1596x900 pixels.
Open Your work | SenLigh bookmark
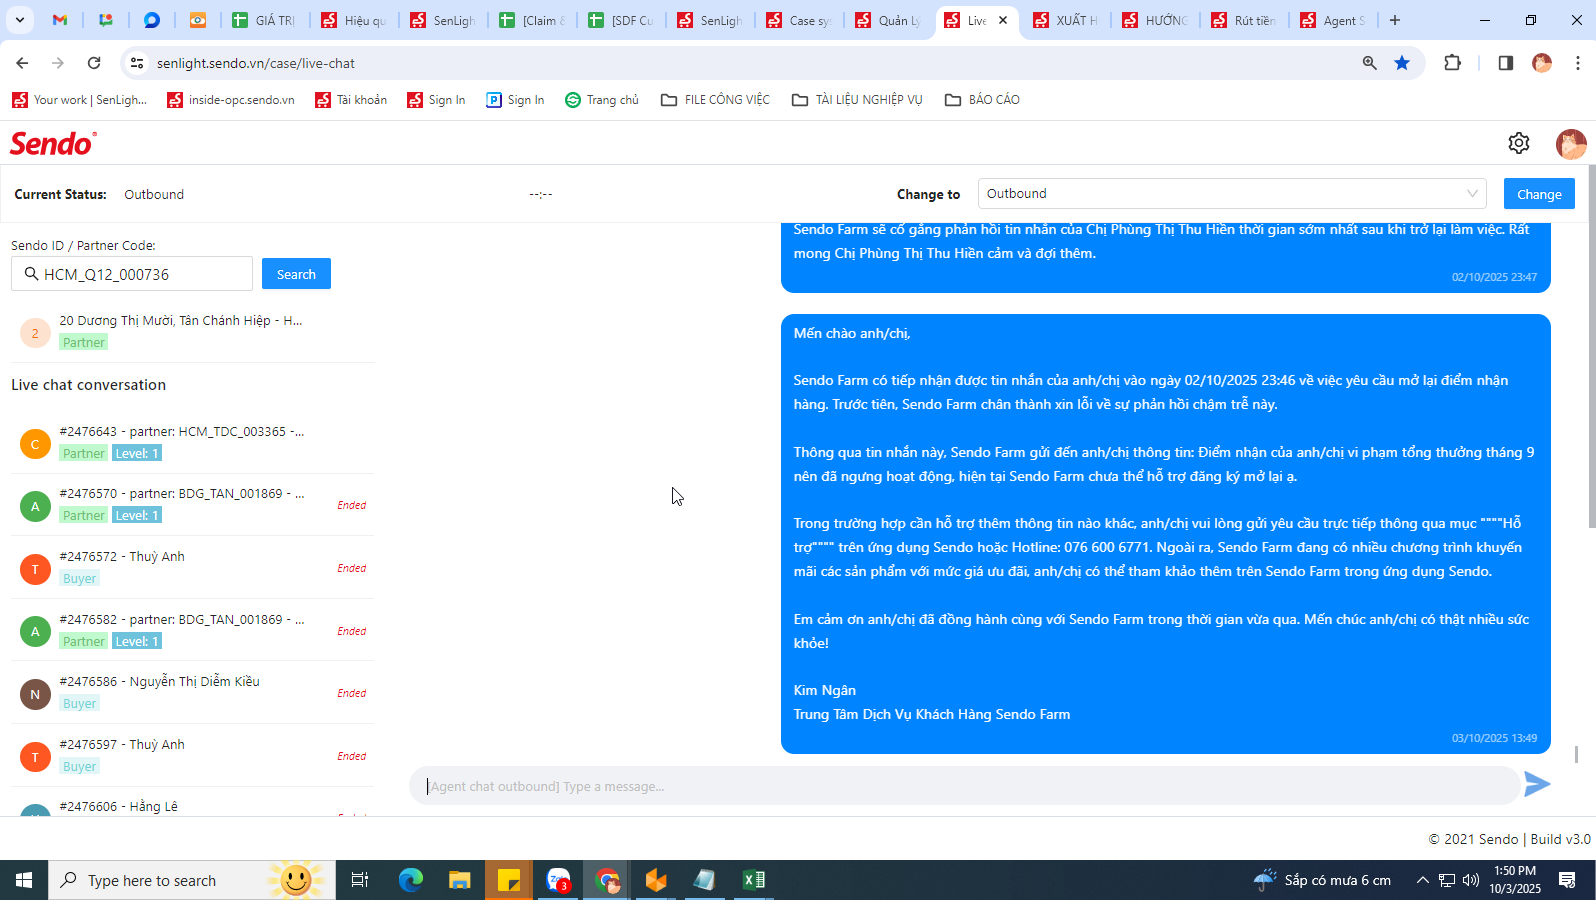pos(79,100)
